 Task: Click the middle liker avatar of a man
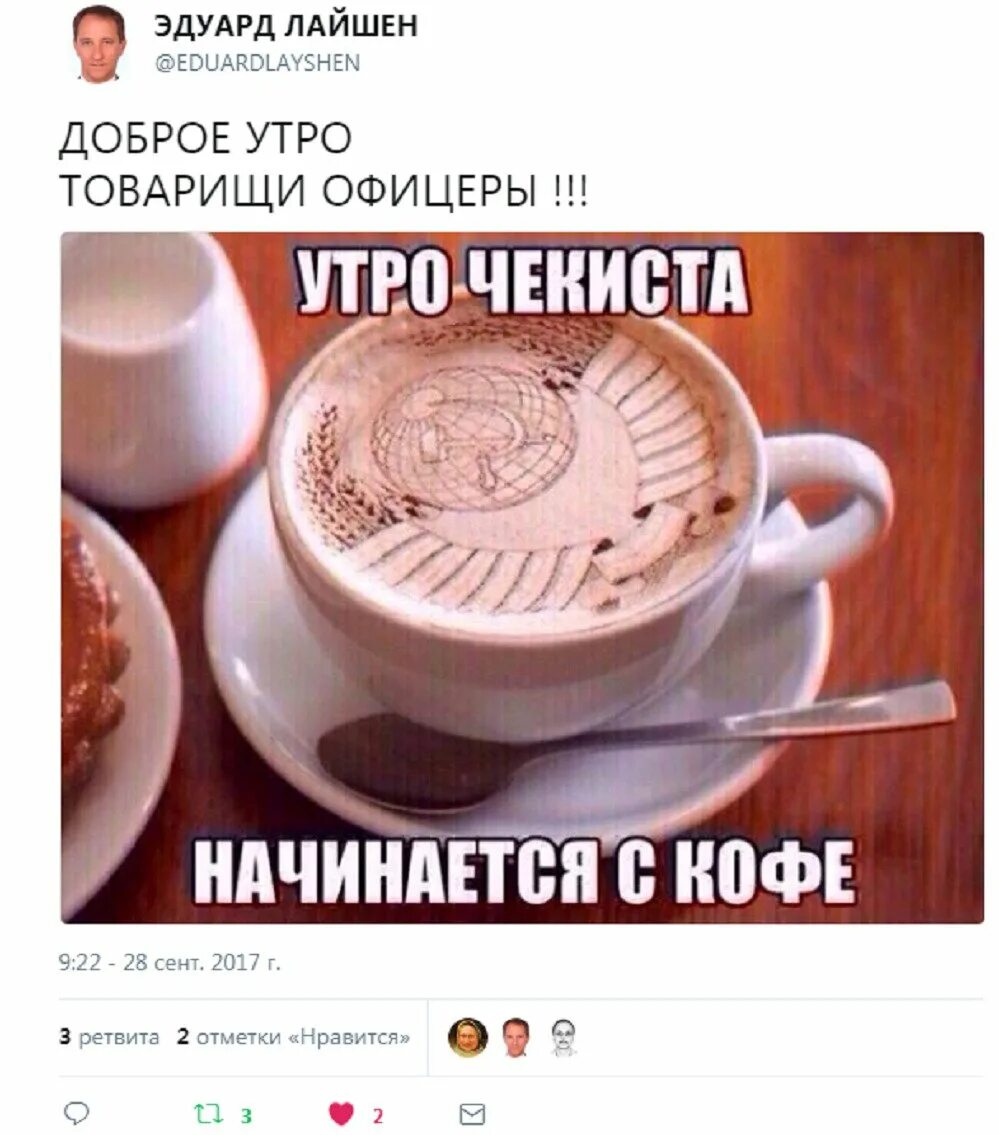515,1037
